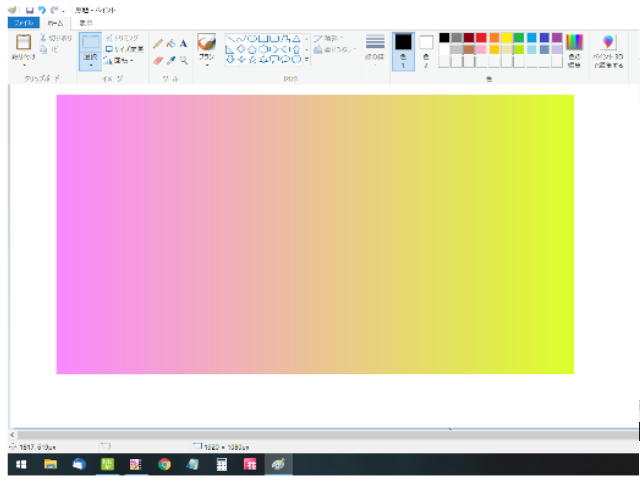Open Google Chrome from the taskbar

pos(164,464)
